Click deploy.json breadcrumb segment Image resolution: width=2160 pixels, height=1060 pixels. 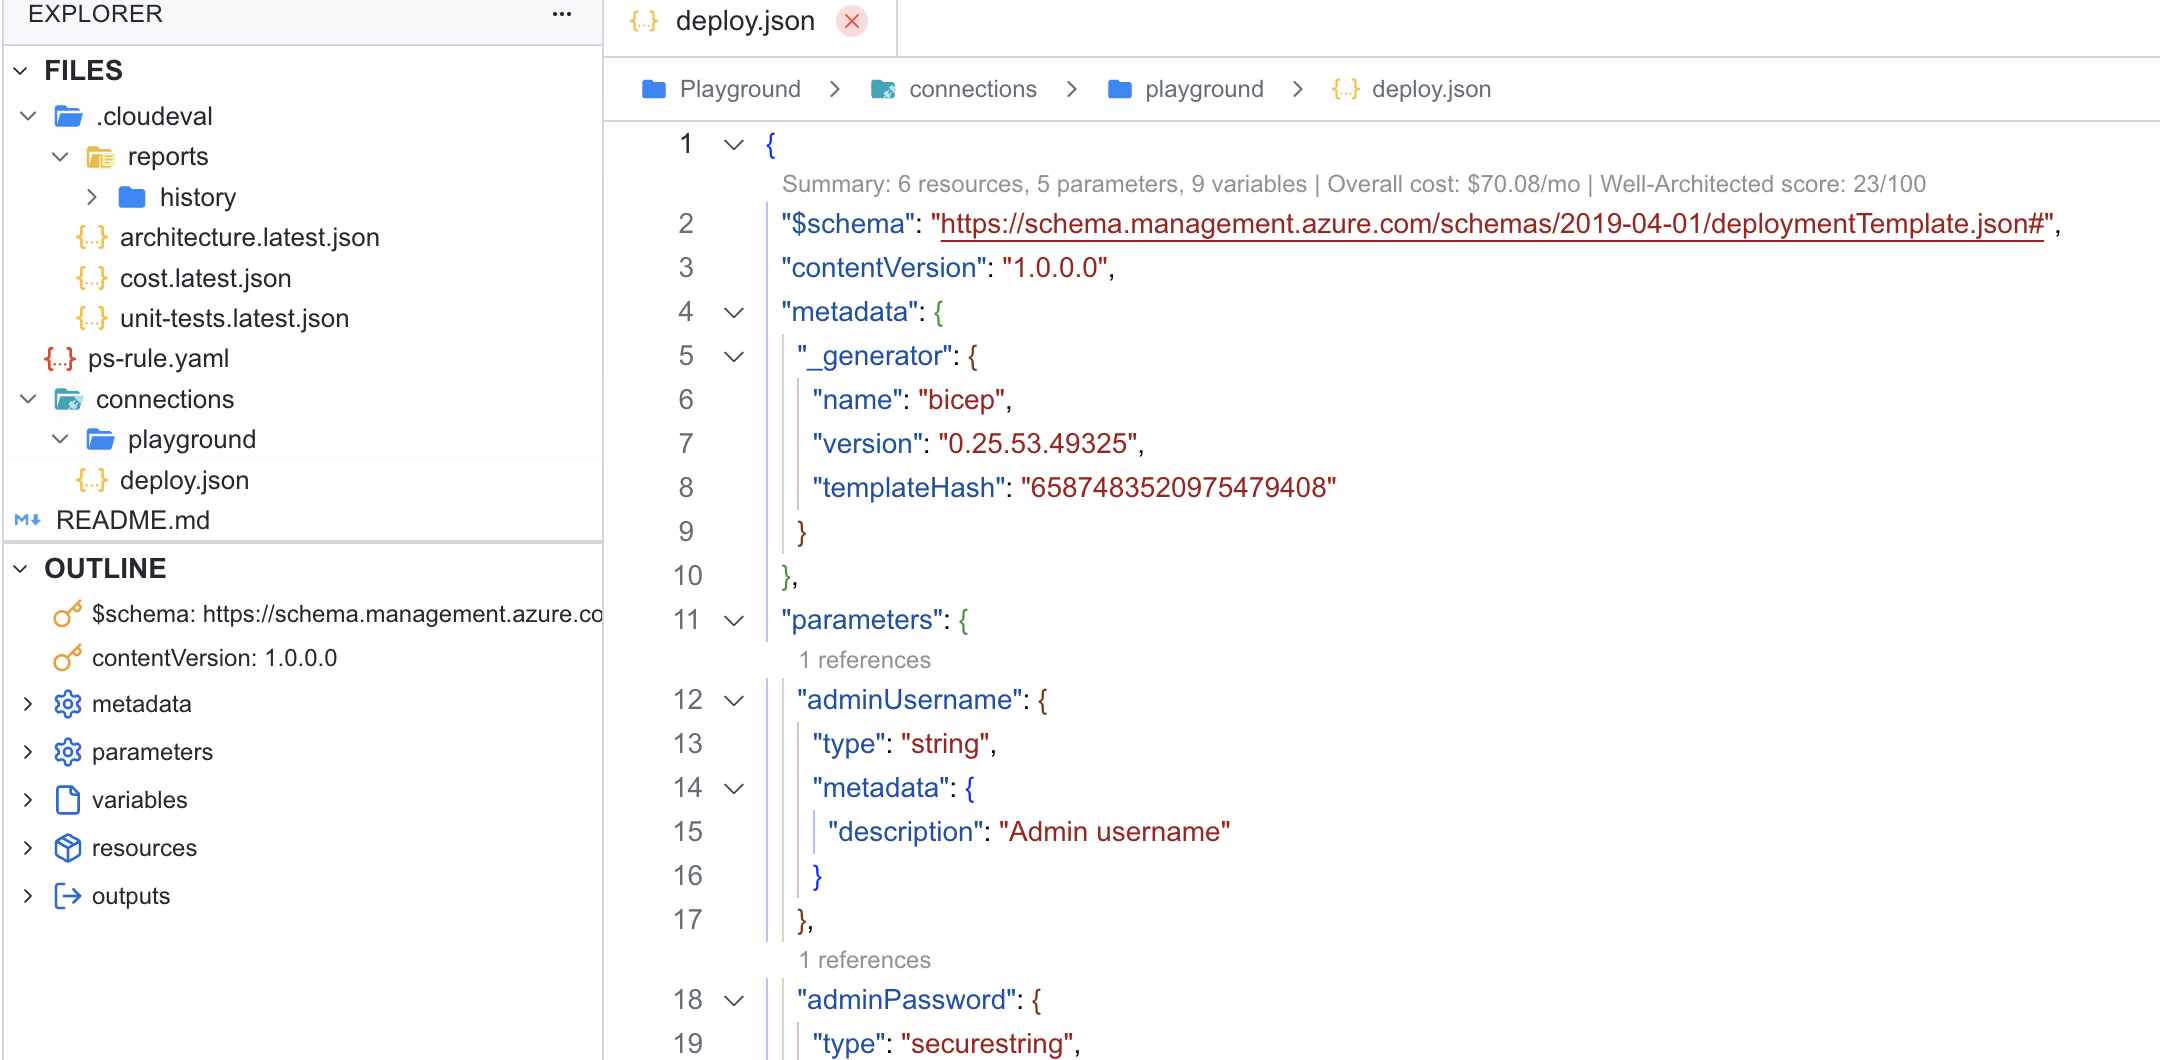pos(1431,89)
